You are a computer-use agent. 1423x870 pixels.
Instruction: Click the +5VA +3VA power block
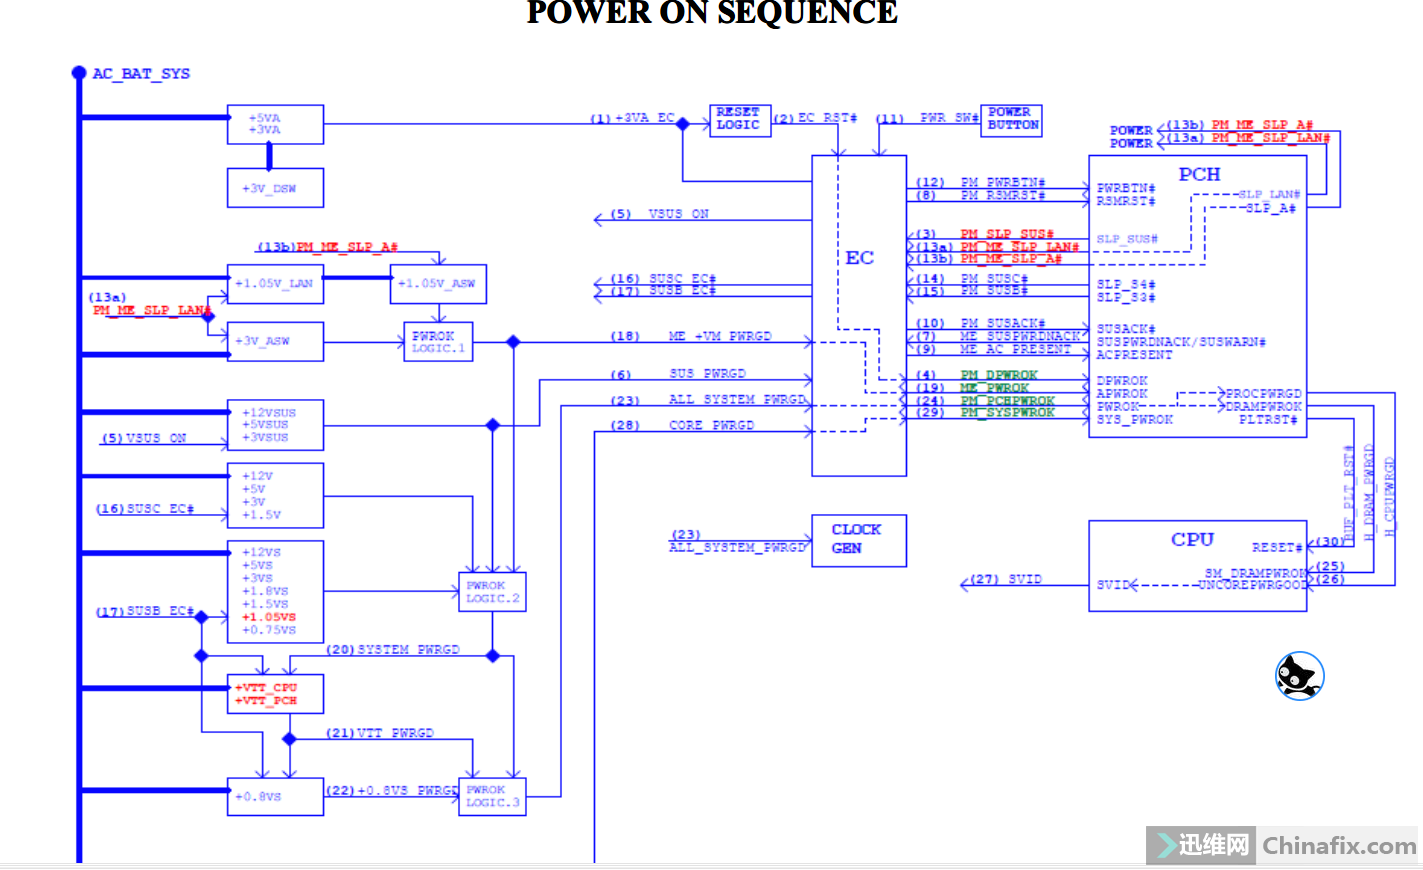(275, 124)
